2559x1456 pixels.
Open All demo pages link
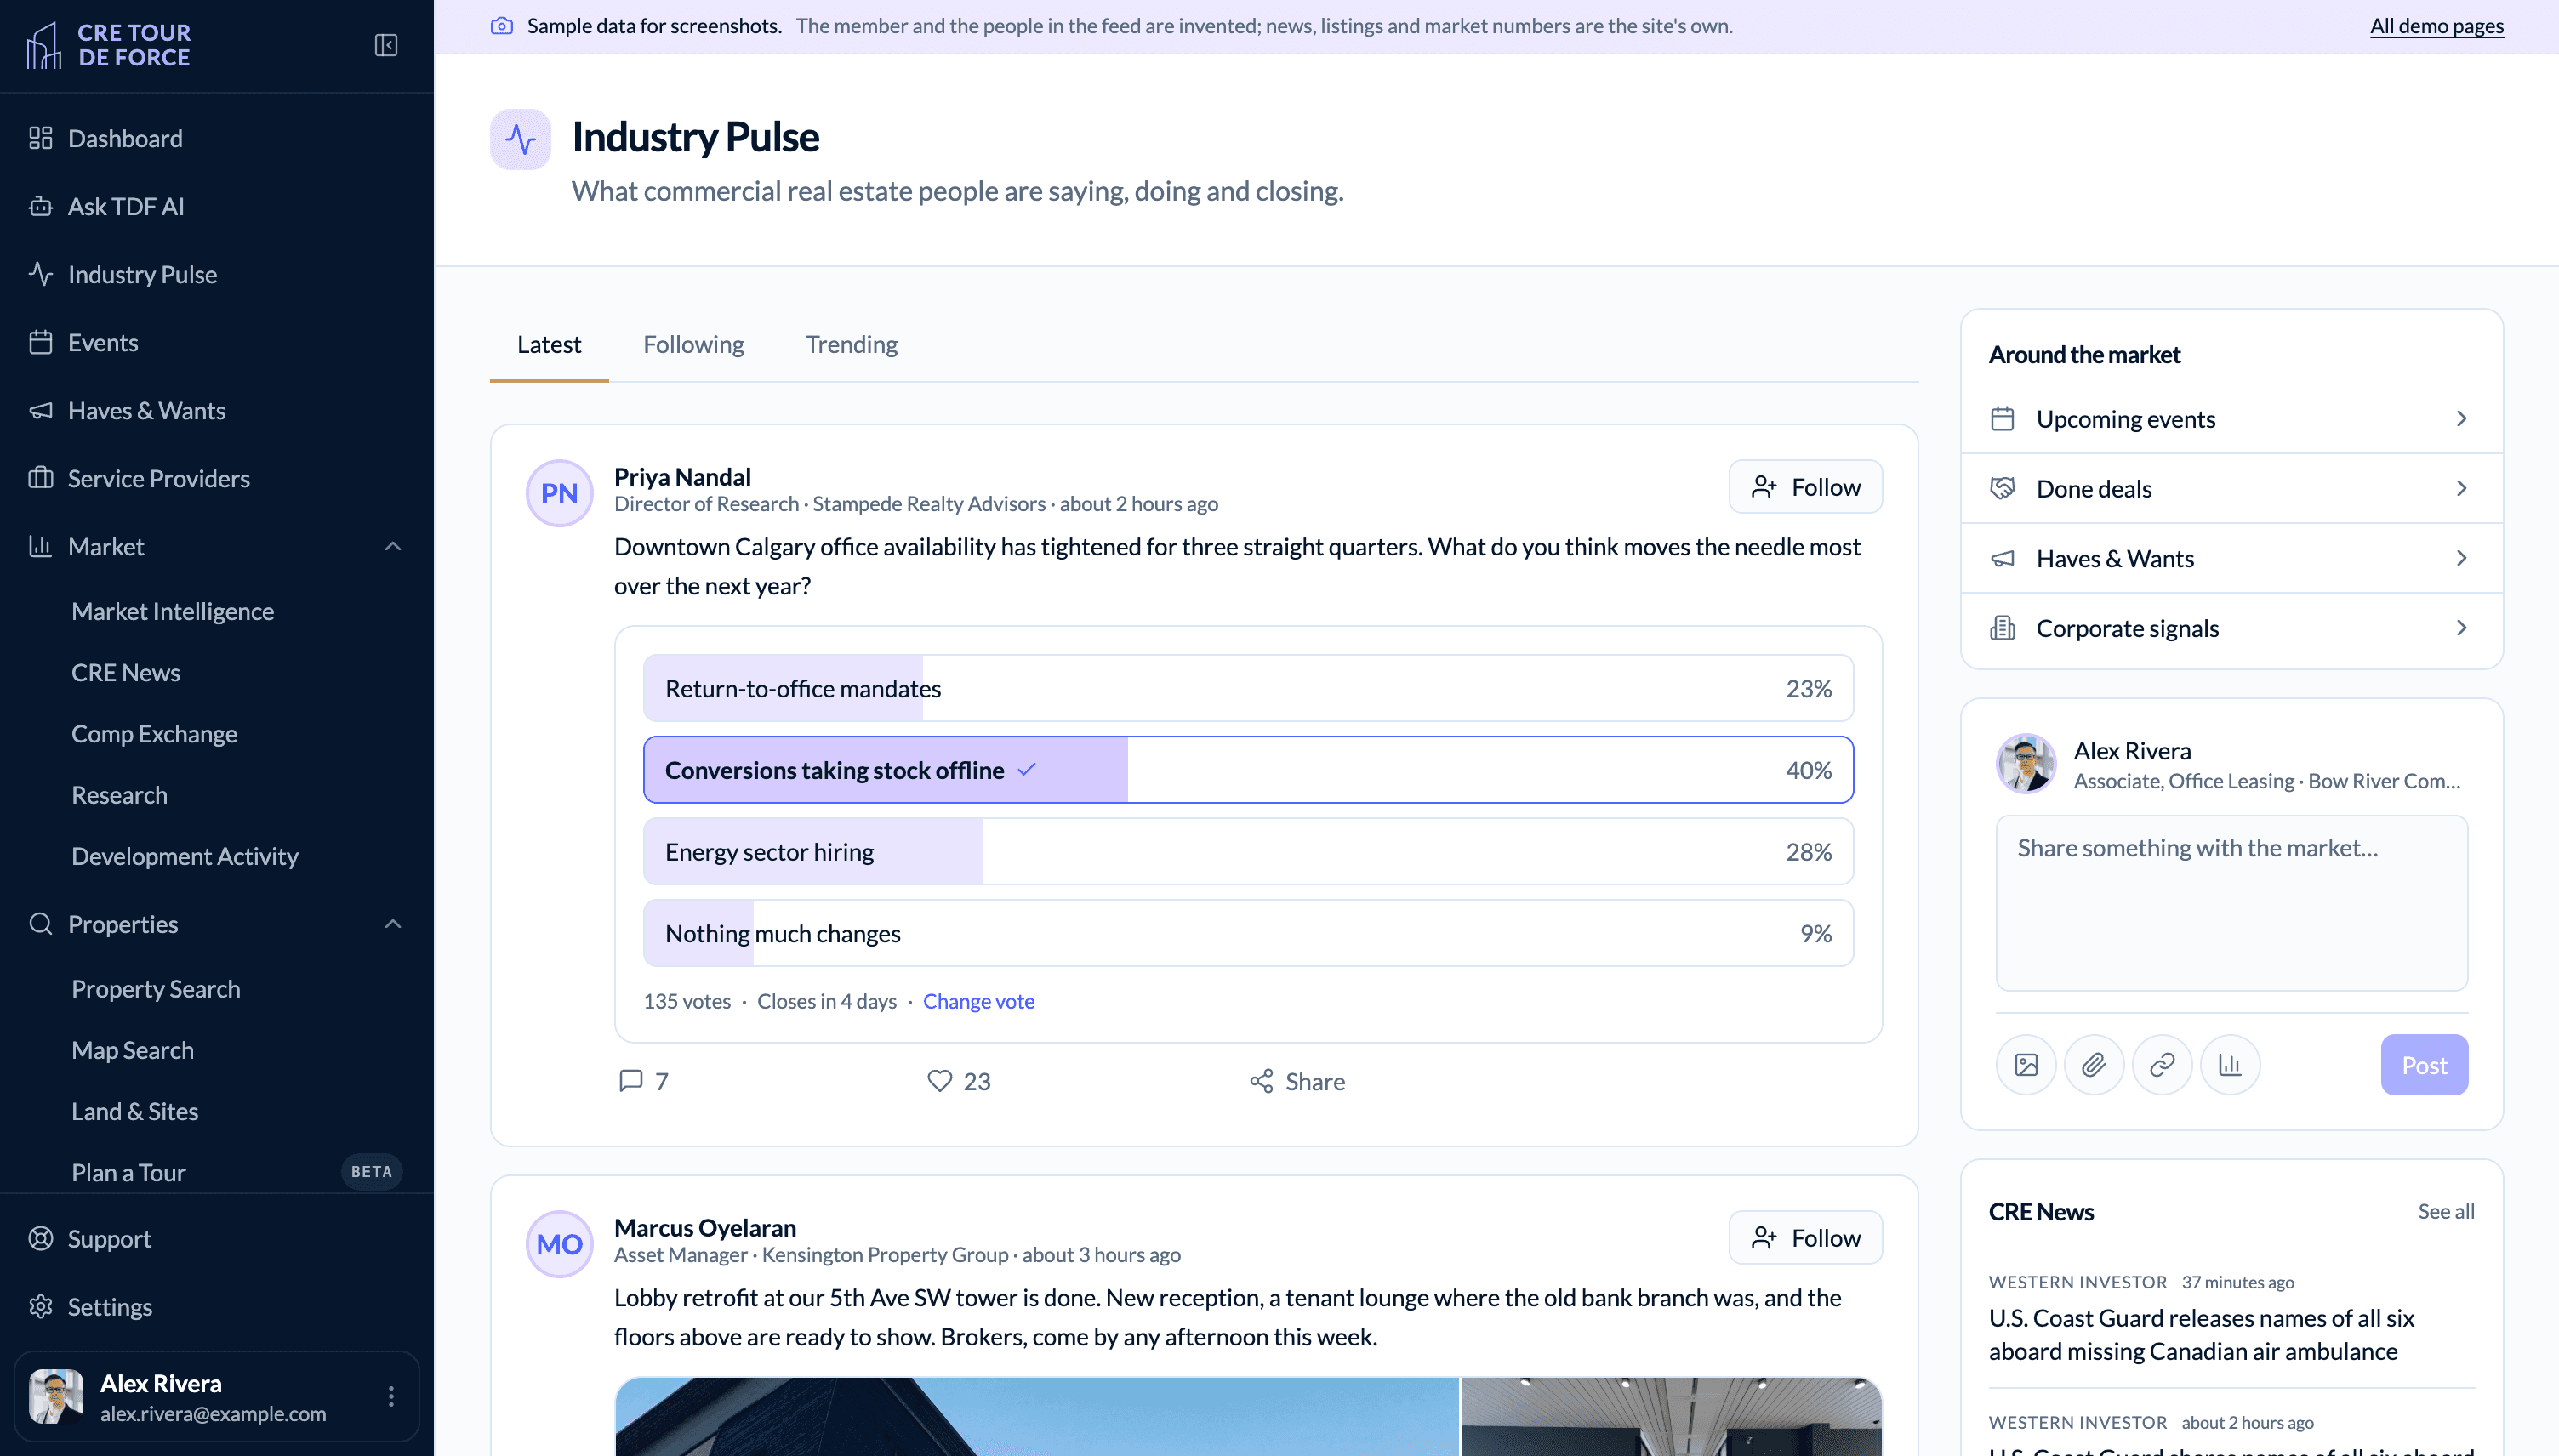pos(2436,26)
